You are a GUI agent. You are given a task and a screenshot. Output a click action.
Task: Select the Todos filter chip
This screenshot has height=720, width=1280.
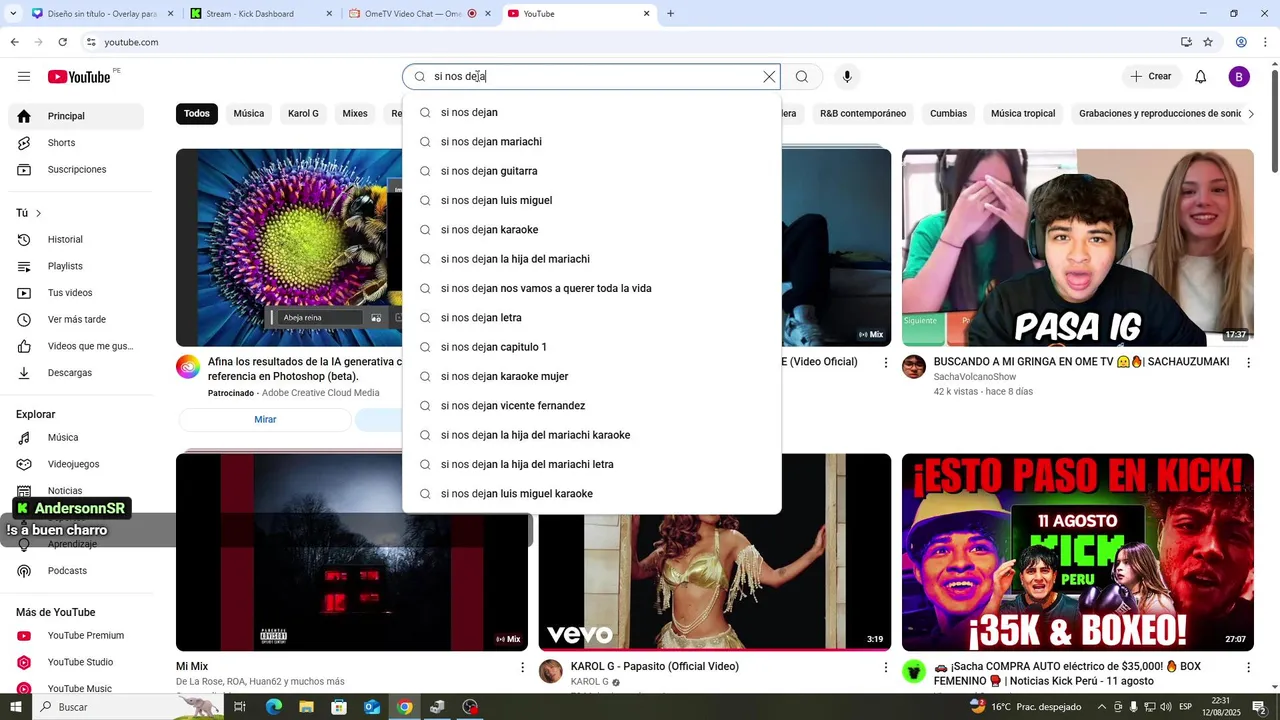point(197,114)
